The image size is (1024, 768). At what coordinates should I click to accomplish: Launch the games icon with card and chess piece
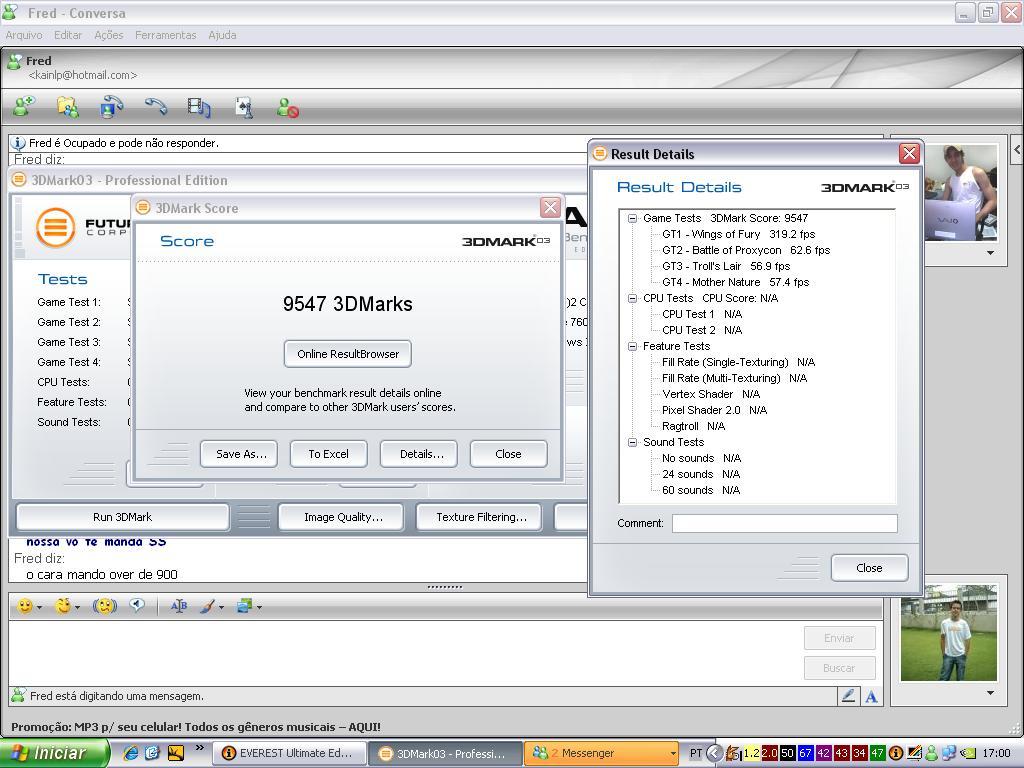(x=244, y=107)
